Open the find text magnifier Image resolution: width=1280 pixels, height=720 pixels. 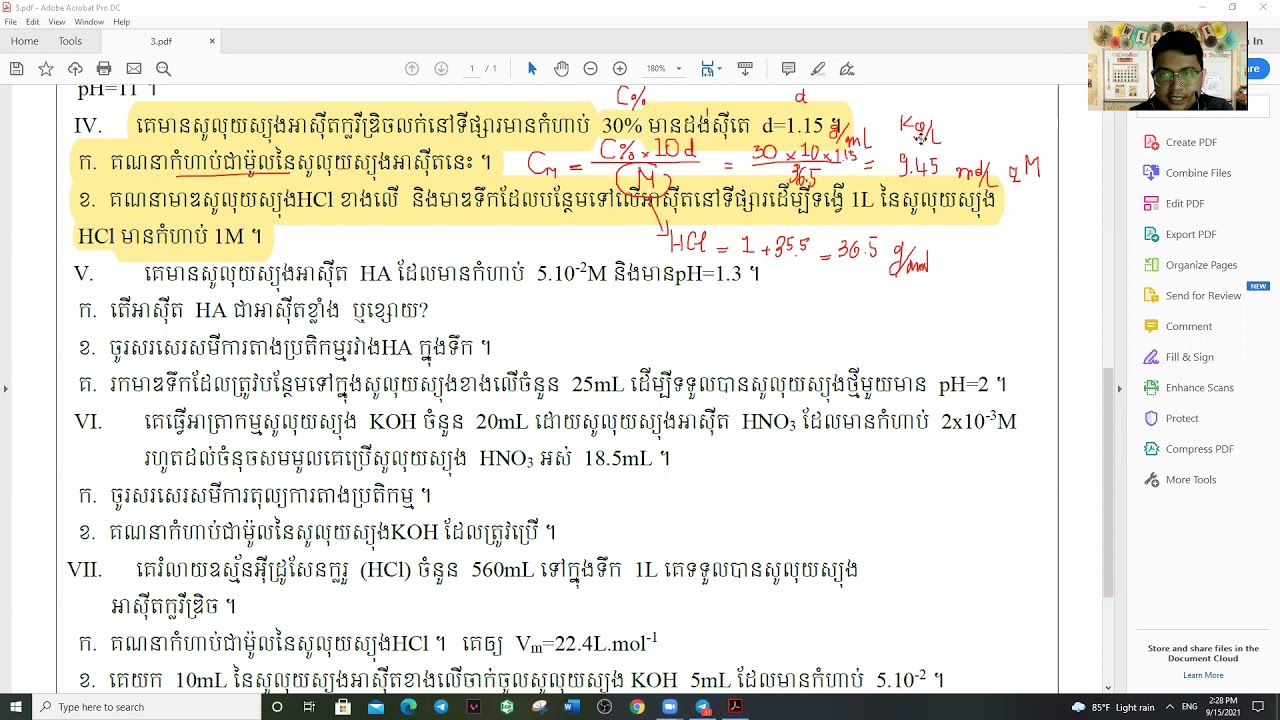click(163, 69)
